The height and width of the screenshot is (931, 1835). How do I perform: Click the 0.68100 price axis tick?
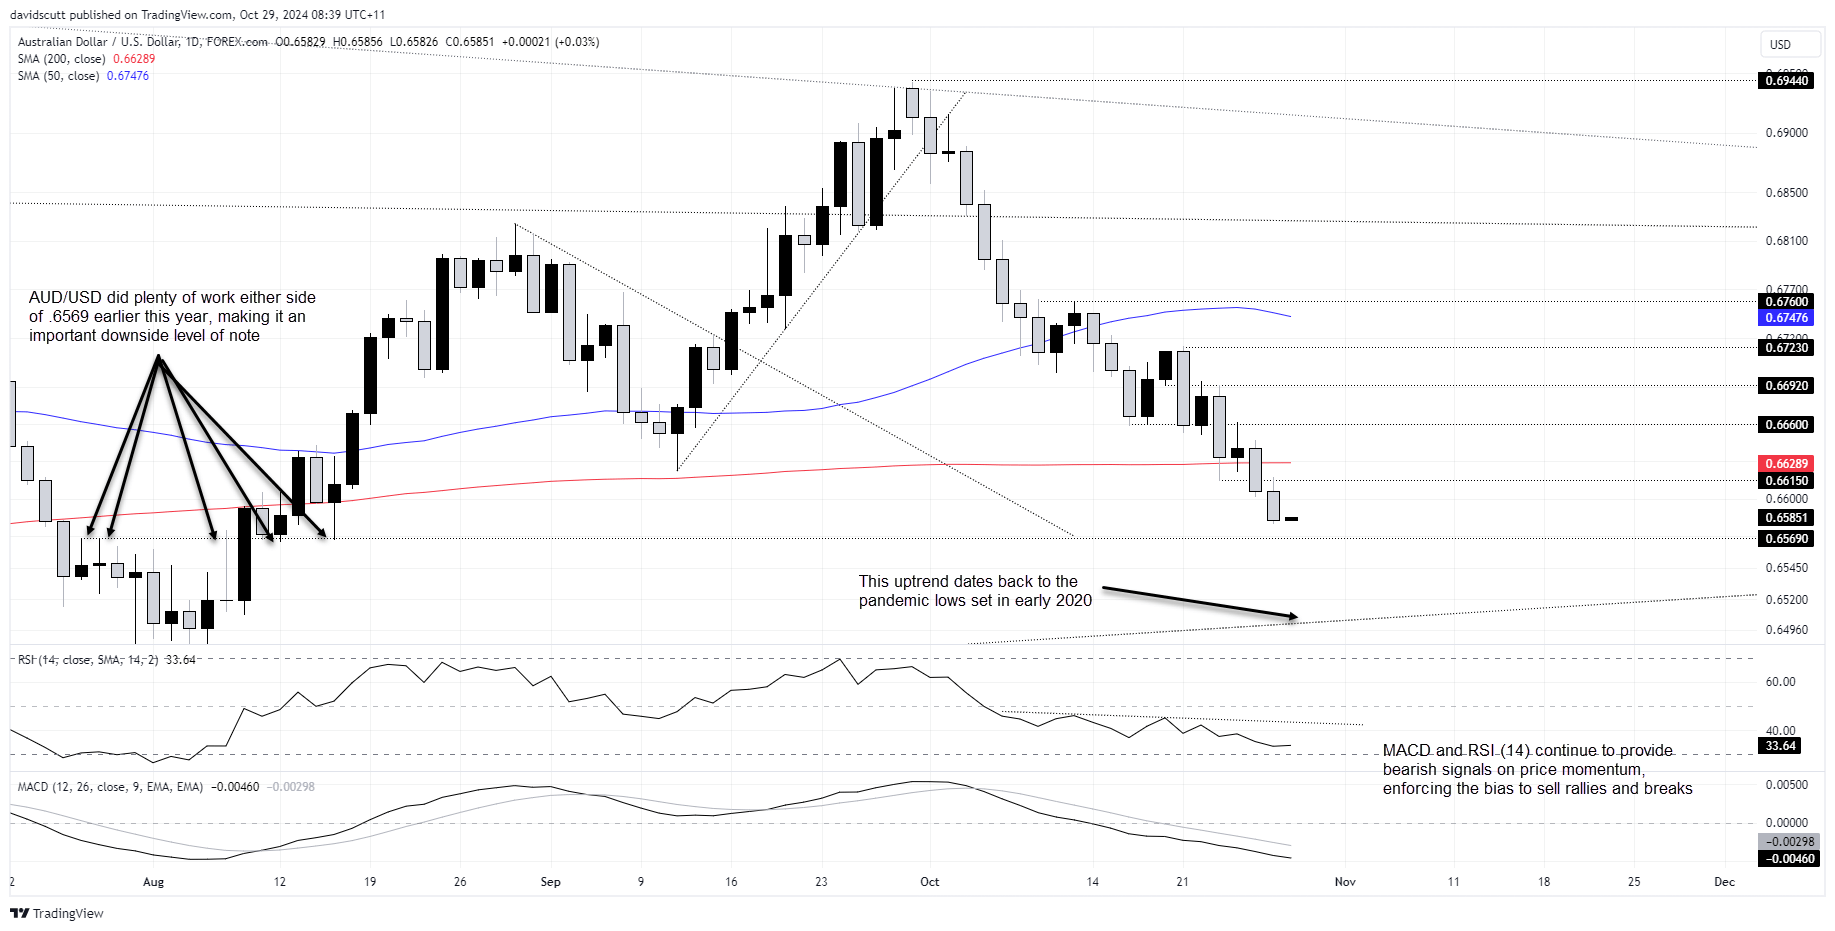pyautogui.click(x=1786, y=241)
